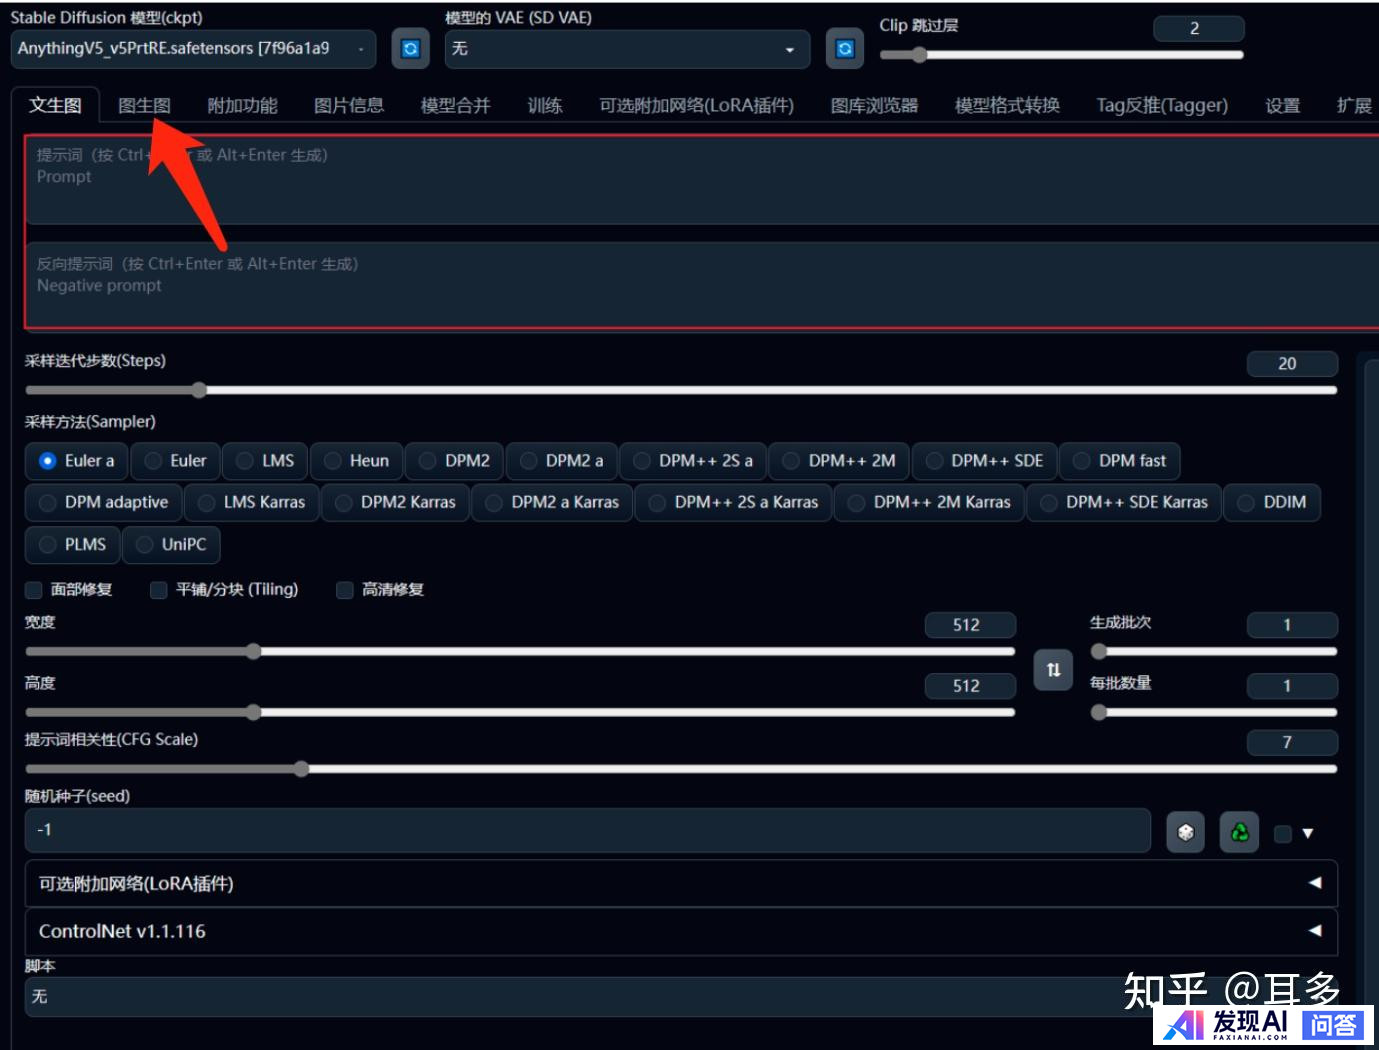This screenshot has height=1050, width=1379.
Task: Swap width and height with arrows button
Action: pos(1053,670)
